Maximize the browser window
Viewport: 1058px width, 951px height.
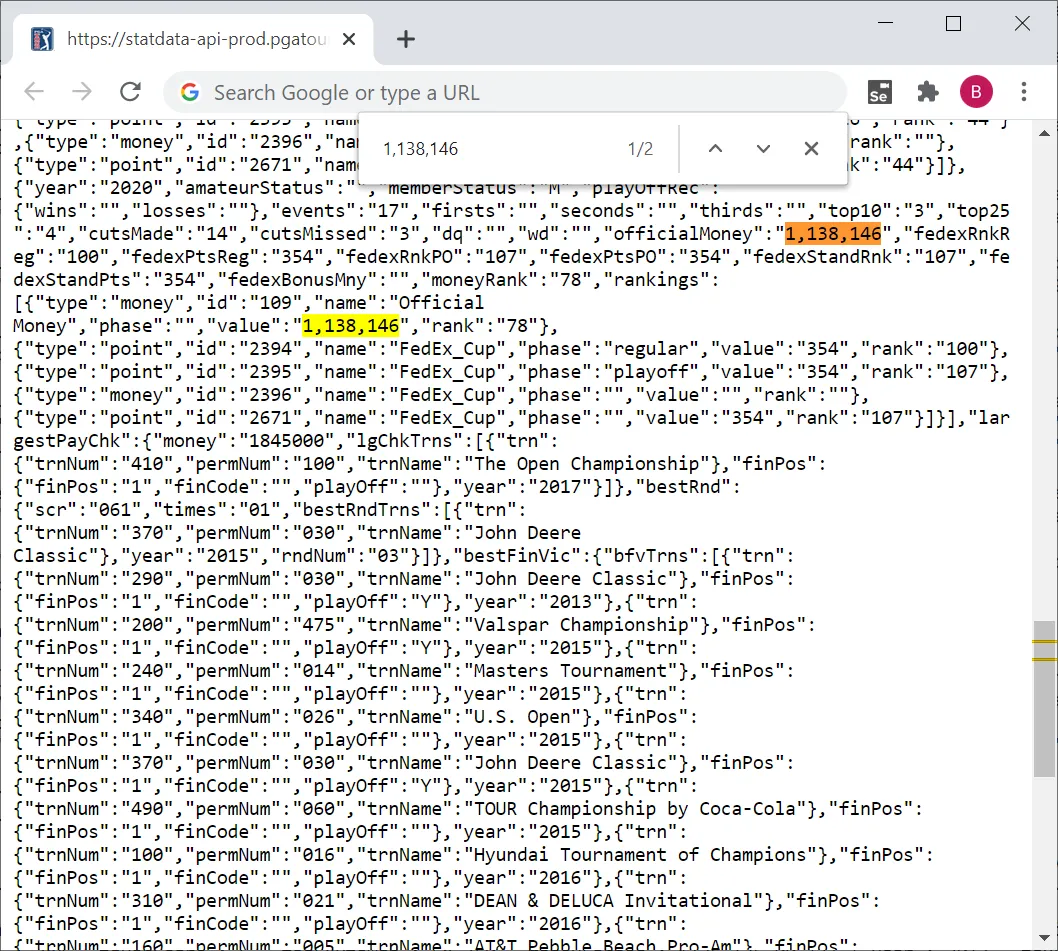tap(953, 24)
